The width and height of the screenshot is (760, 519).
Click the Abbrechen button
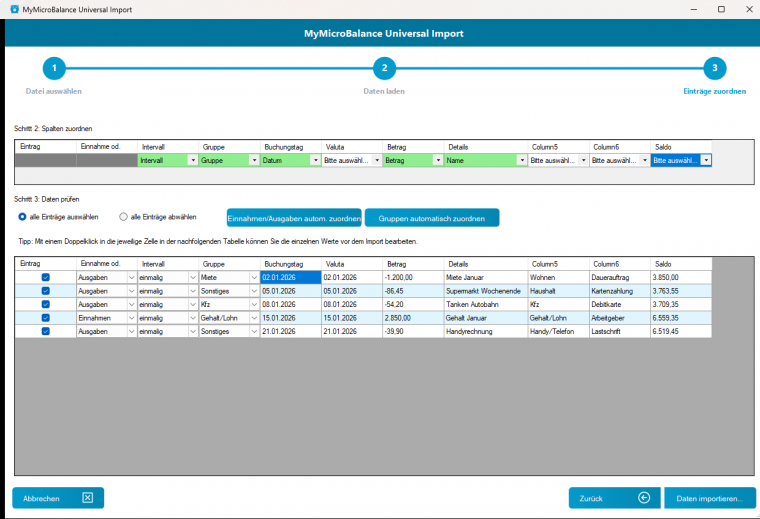(58, 498)
